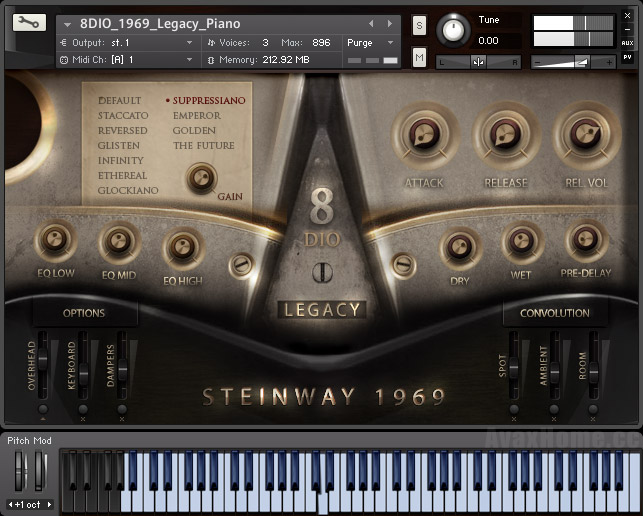
Task: Toggle the AMBIENT on/off button
Action: [554, 409]
